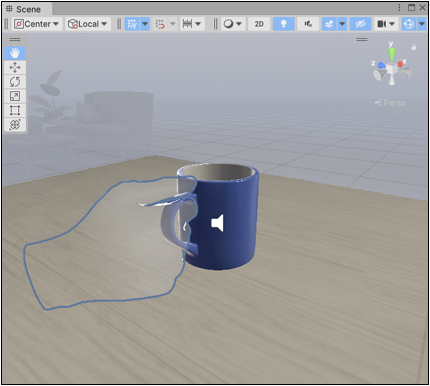
Task: Open the Scene window three-dot menu
Action: point(399,8)
